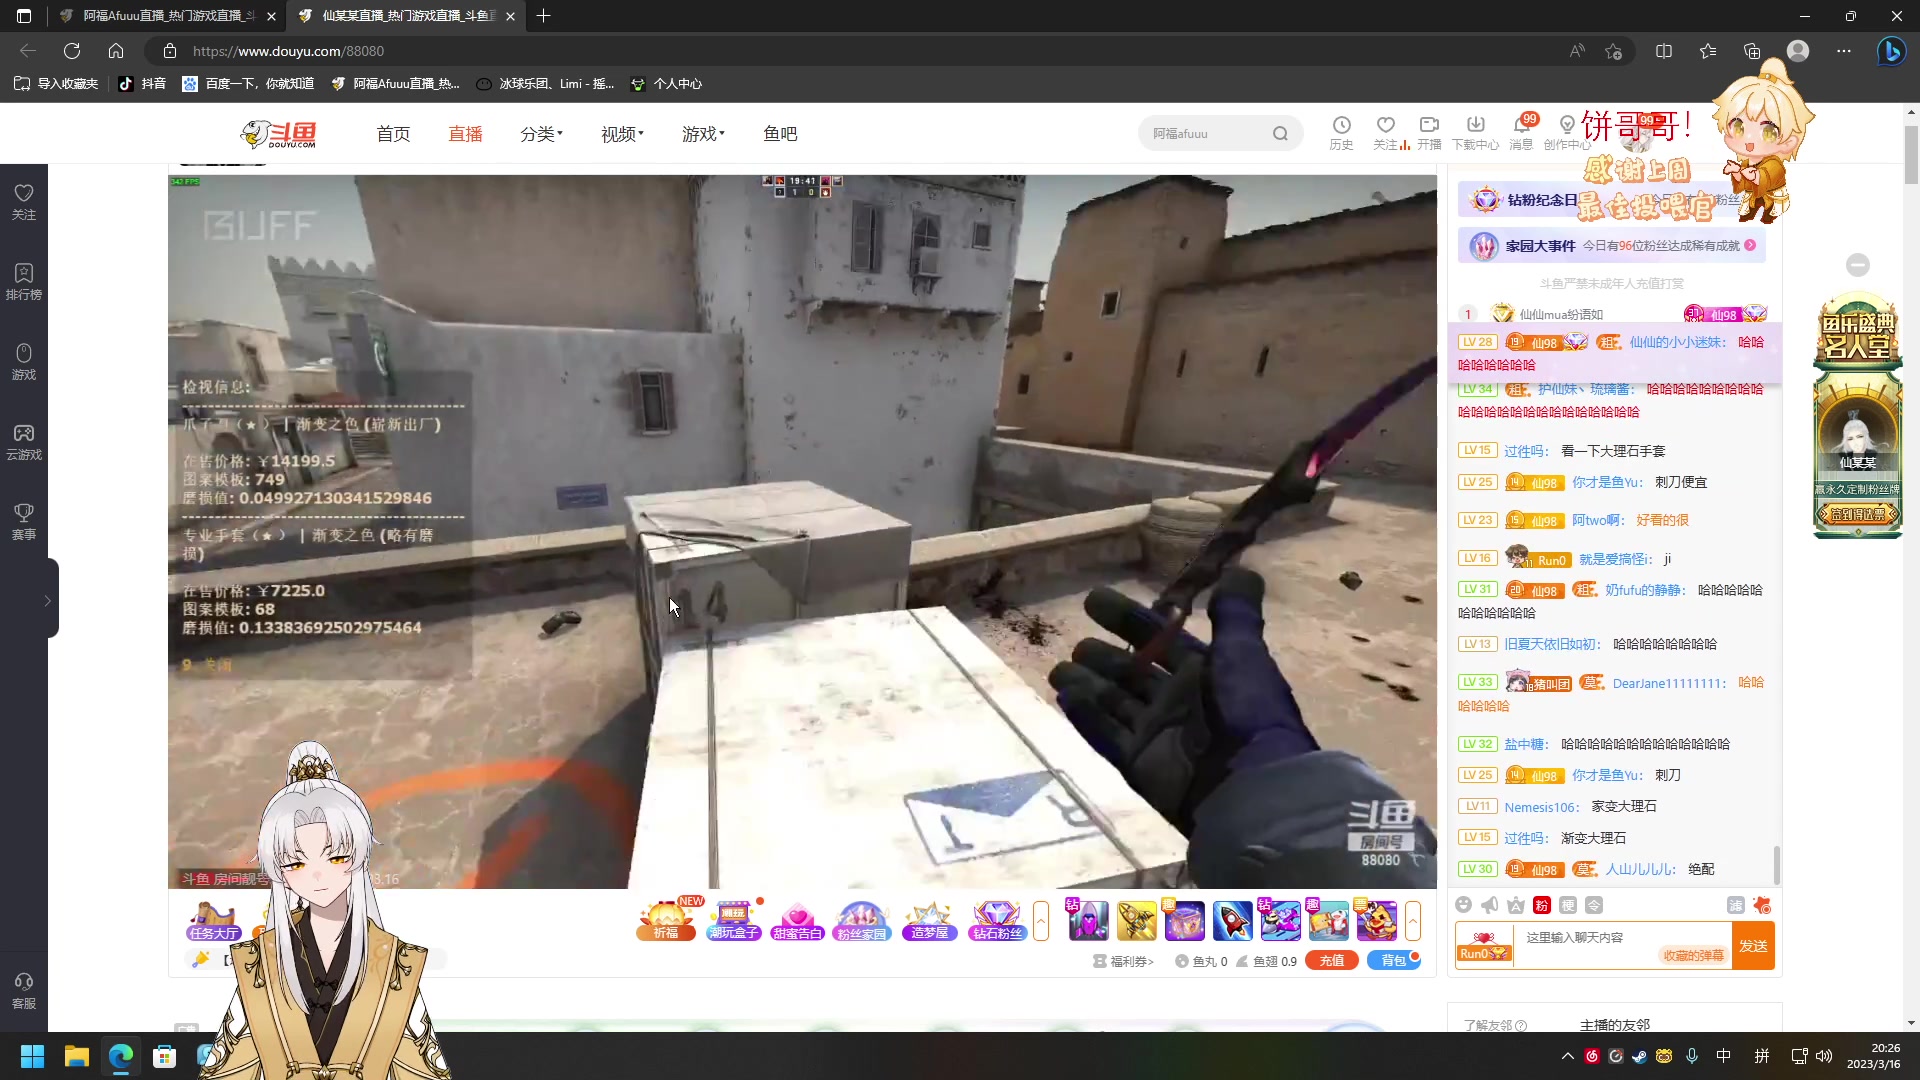The width and height of the screenshot is (1920, 1080).
Task: Refresh the page in browser toolbar
Action: [72, 51]
